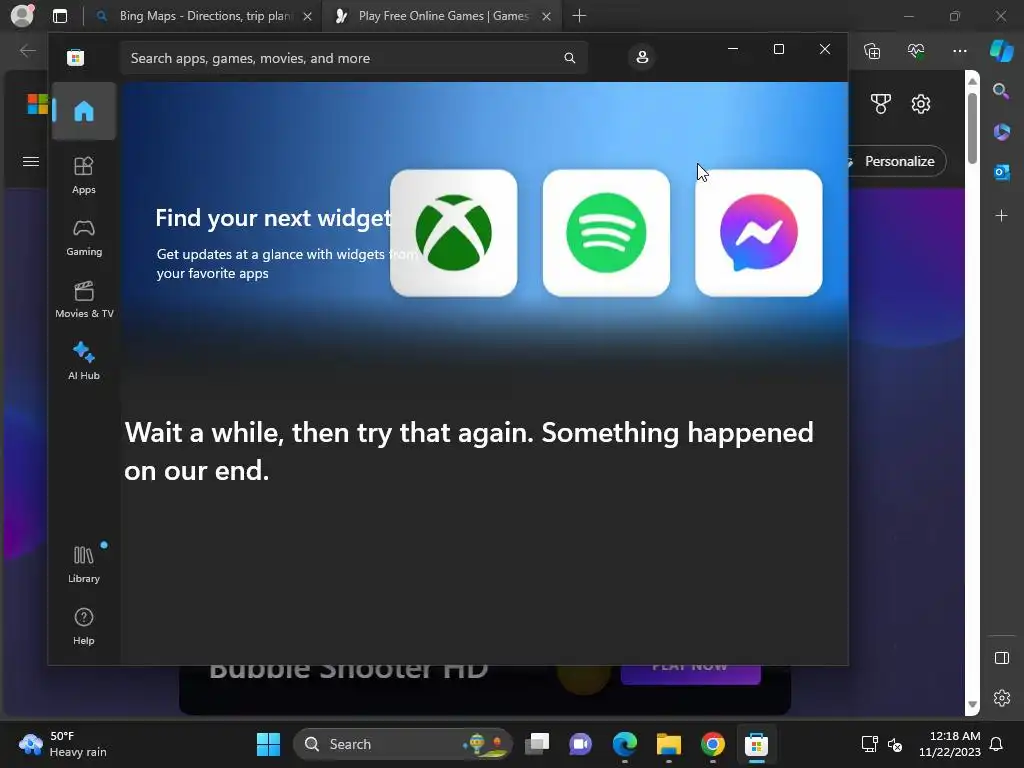Click the Find your next widget heading

(x=273, y=218)
